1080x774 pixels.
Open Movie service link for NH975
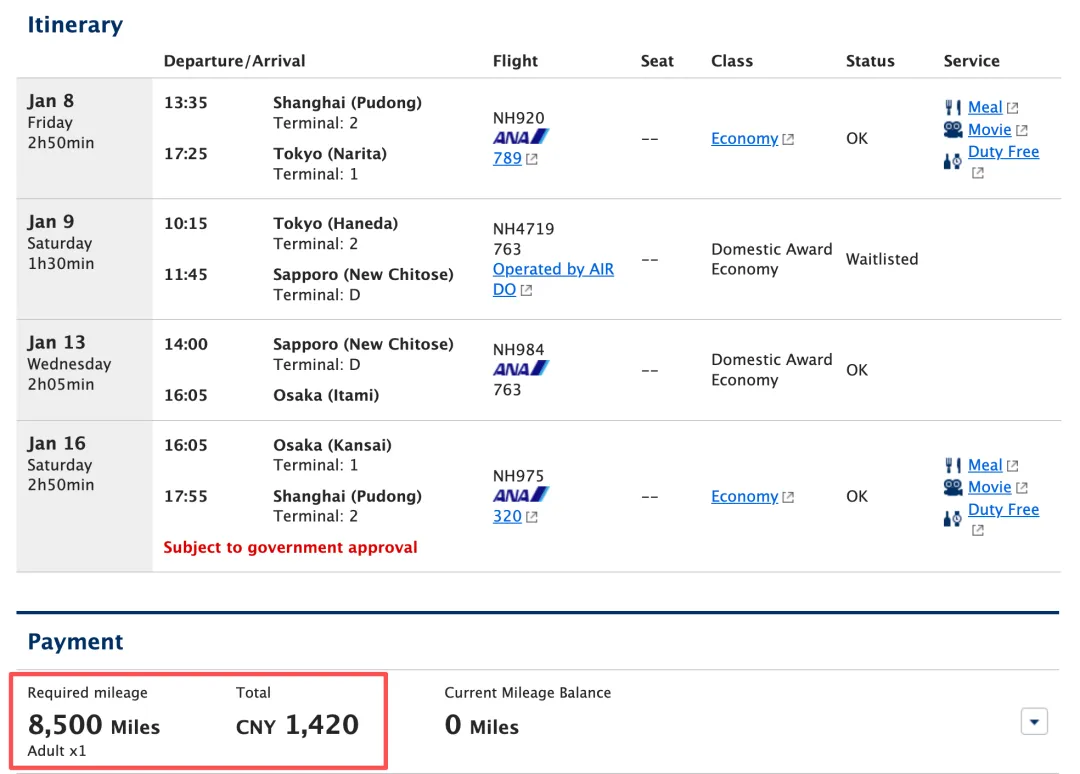coord(990,488)
